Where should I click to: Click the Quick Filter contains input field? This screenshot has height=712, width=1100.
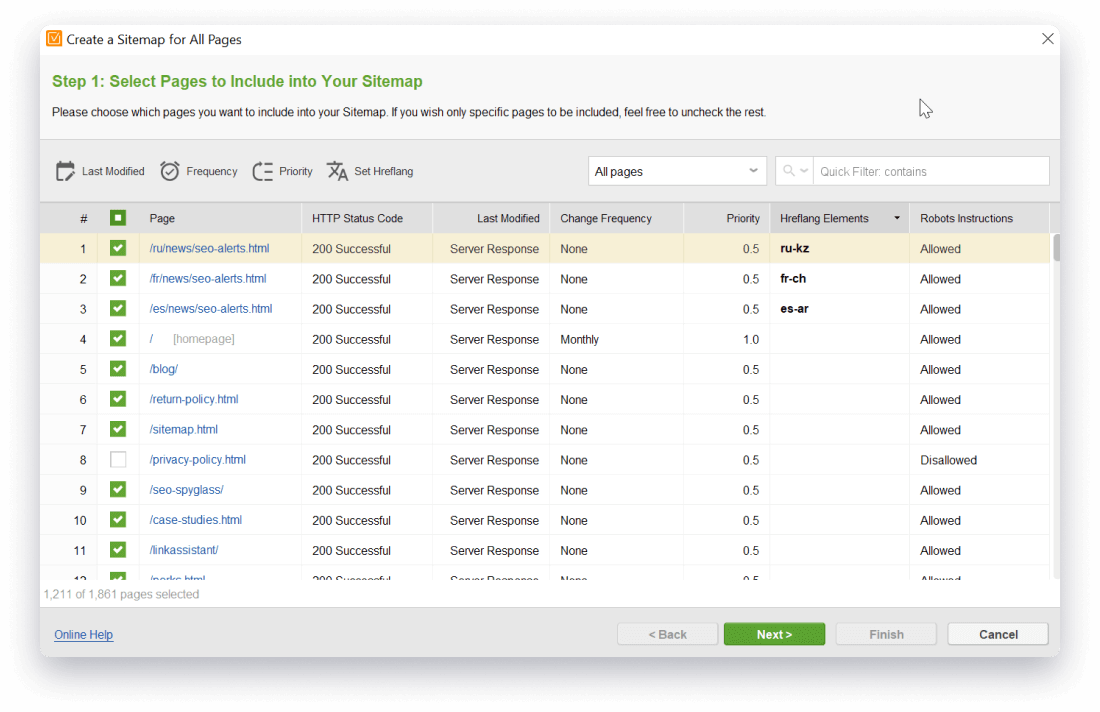pyautogui.click(x=931, y=171)
